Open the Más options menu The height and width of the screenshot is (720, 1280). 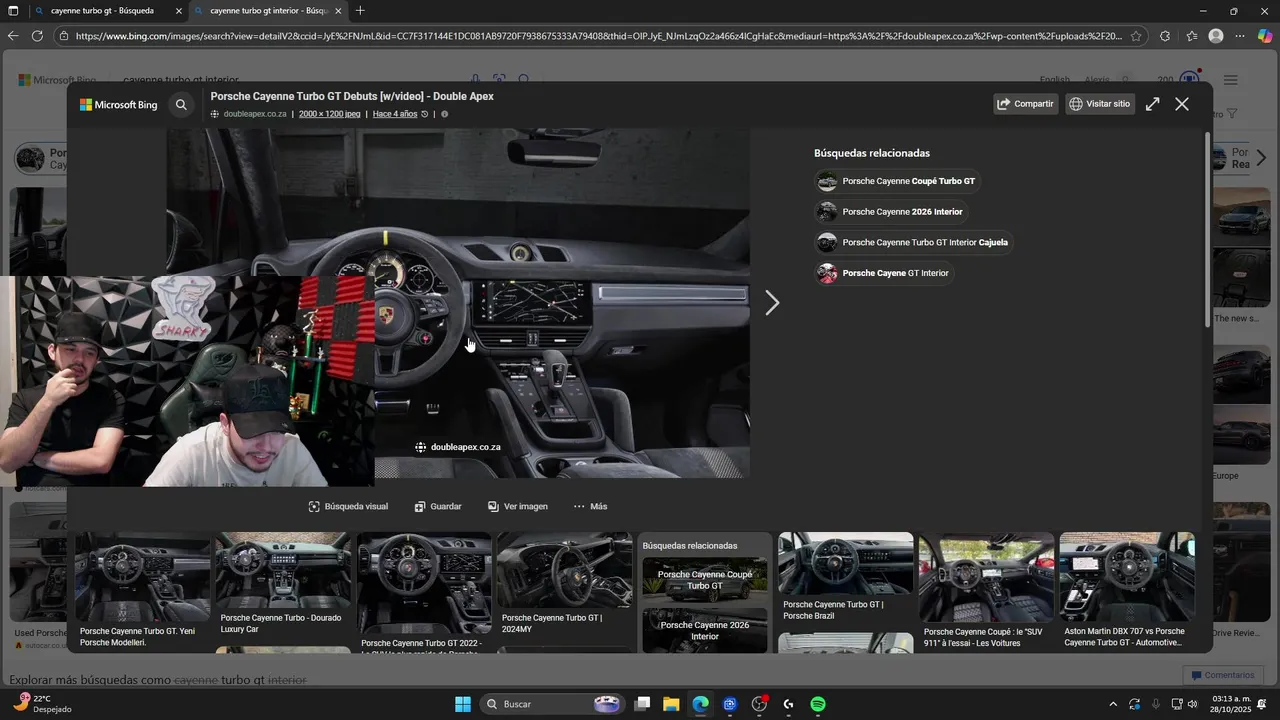point(590,507)
